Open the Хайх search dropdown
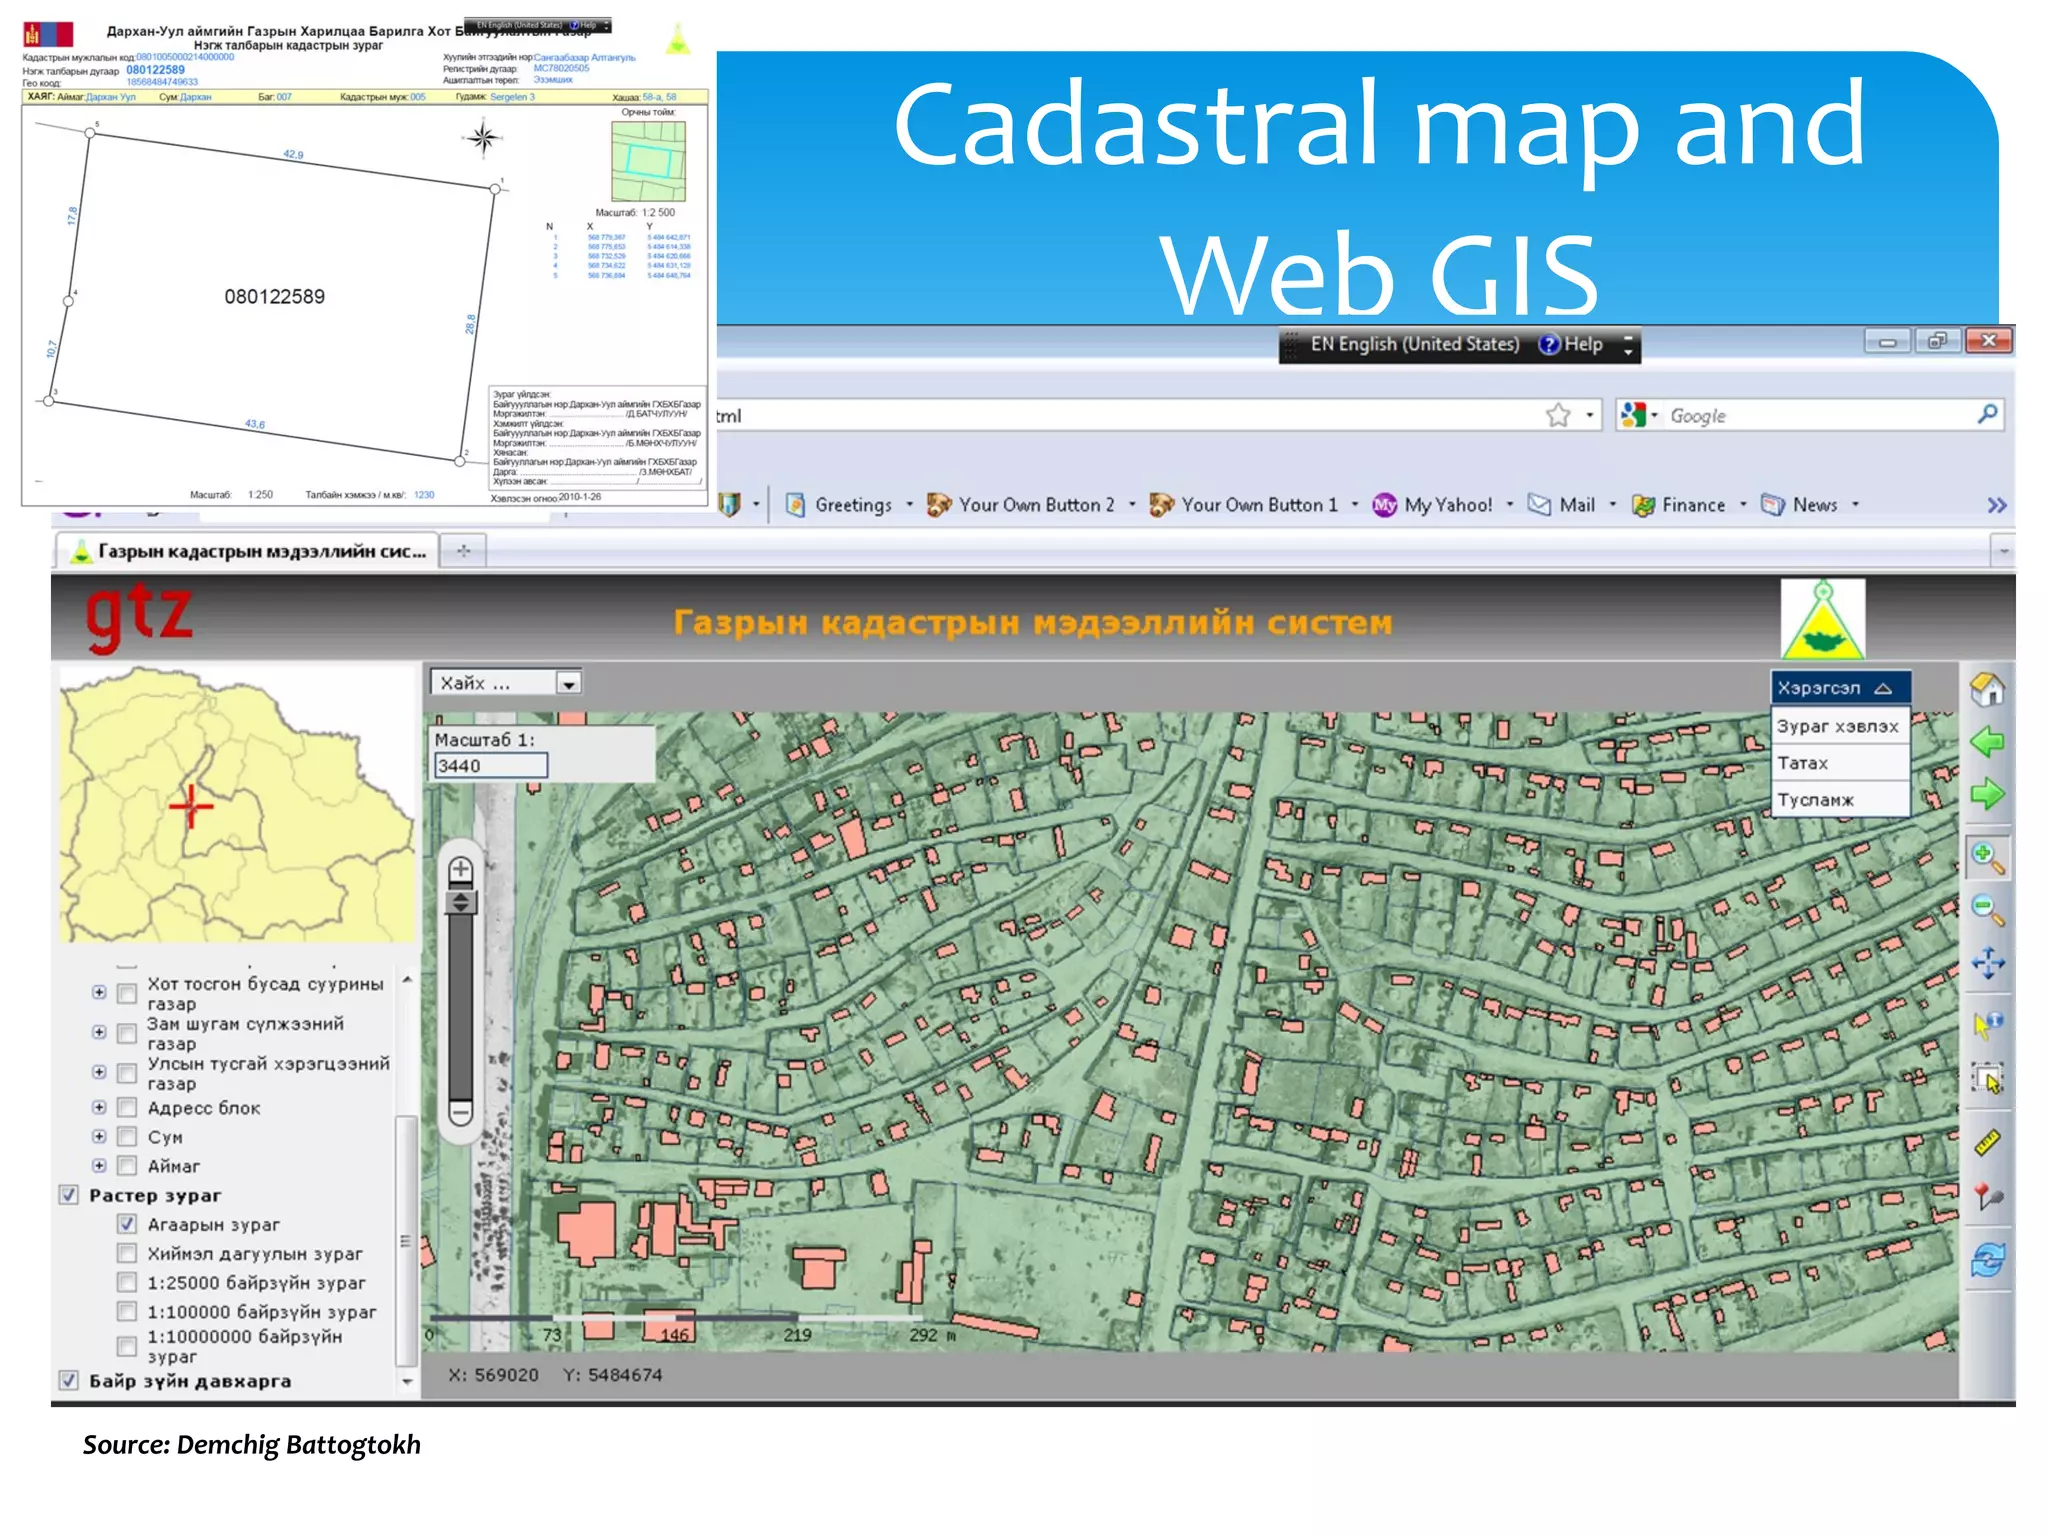This screenshot has width=2048, height=1536. [568, 684]
